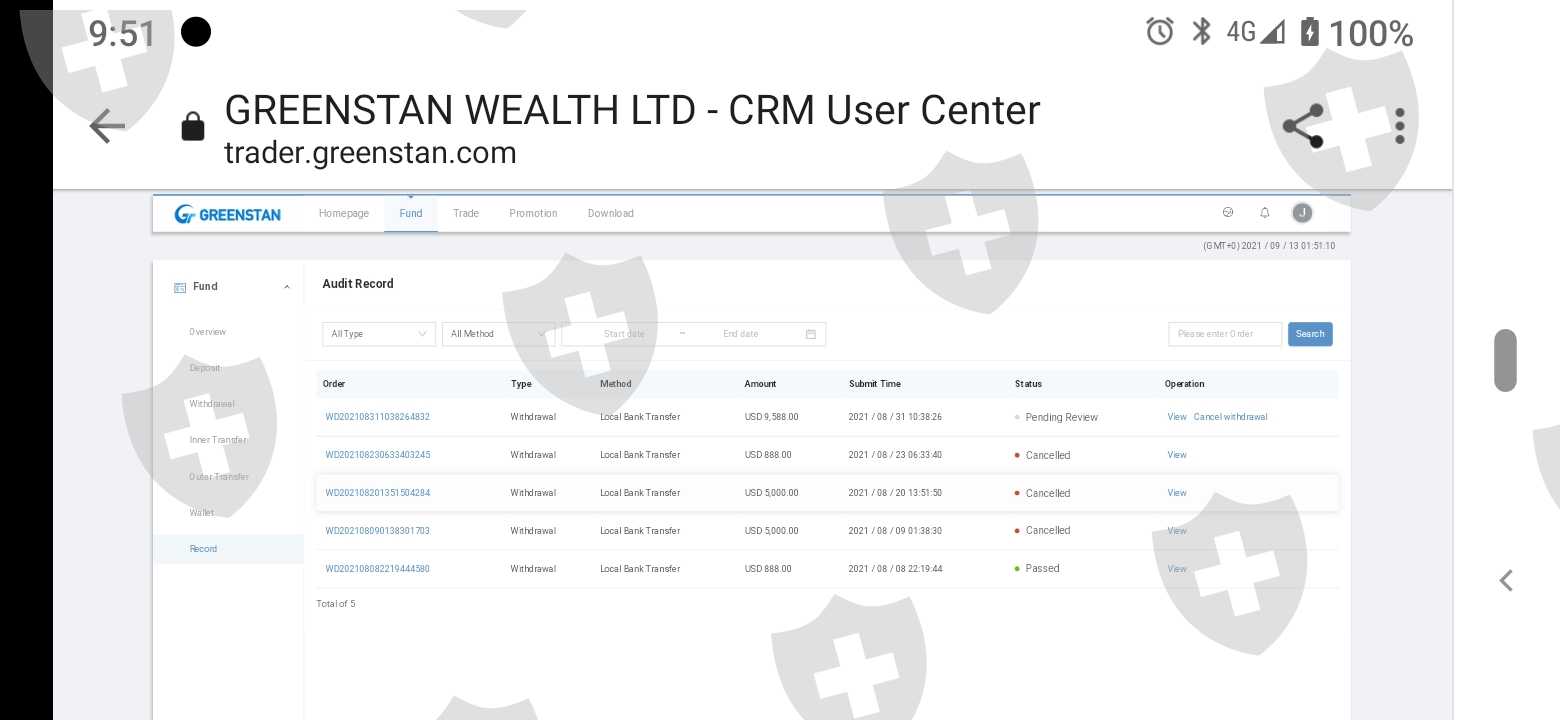
Task: View the order submitted 2021/08/09
Action: [x=1177, y=531]
